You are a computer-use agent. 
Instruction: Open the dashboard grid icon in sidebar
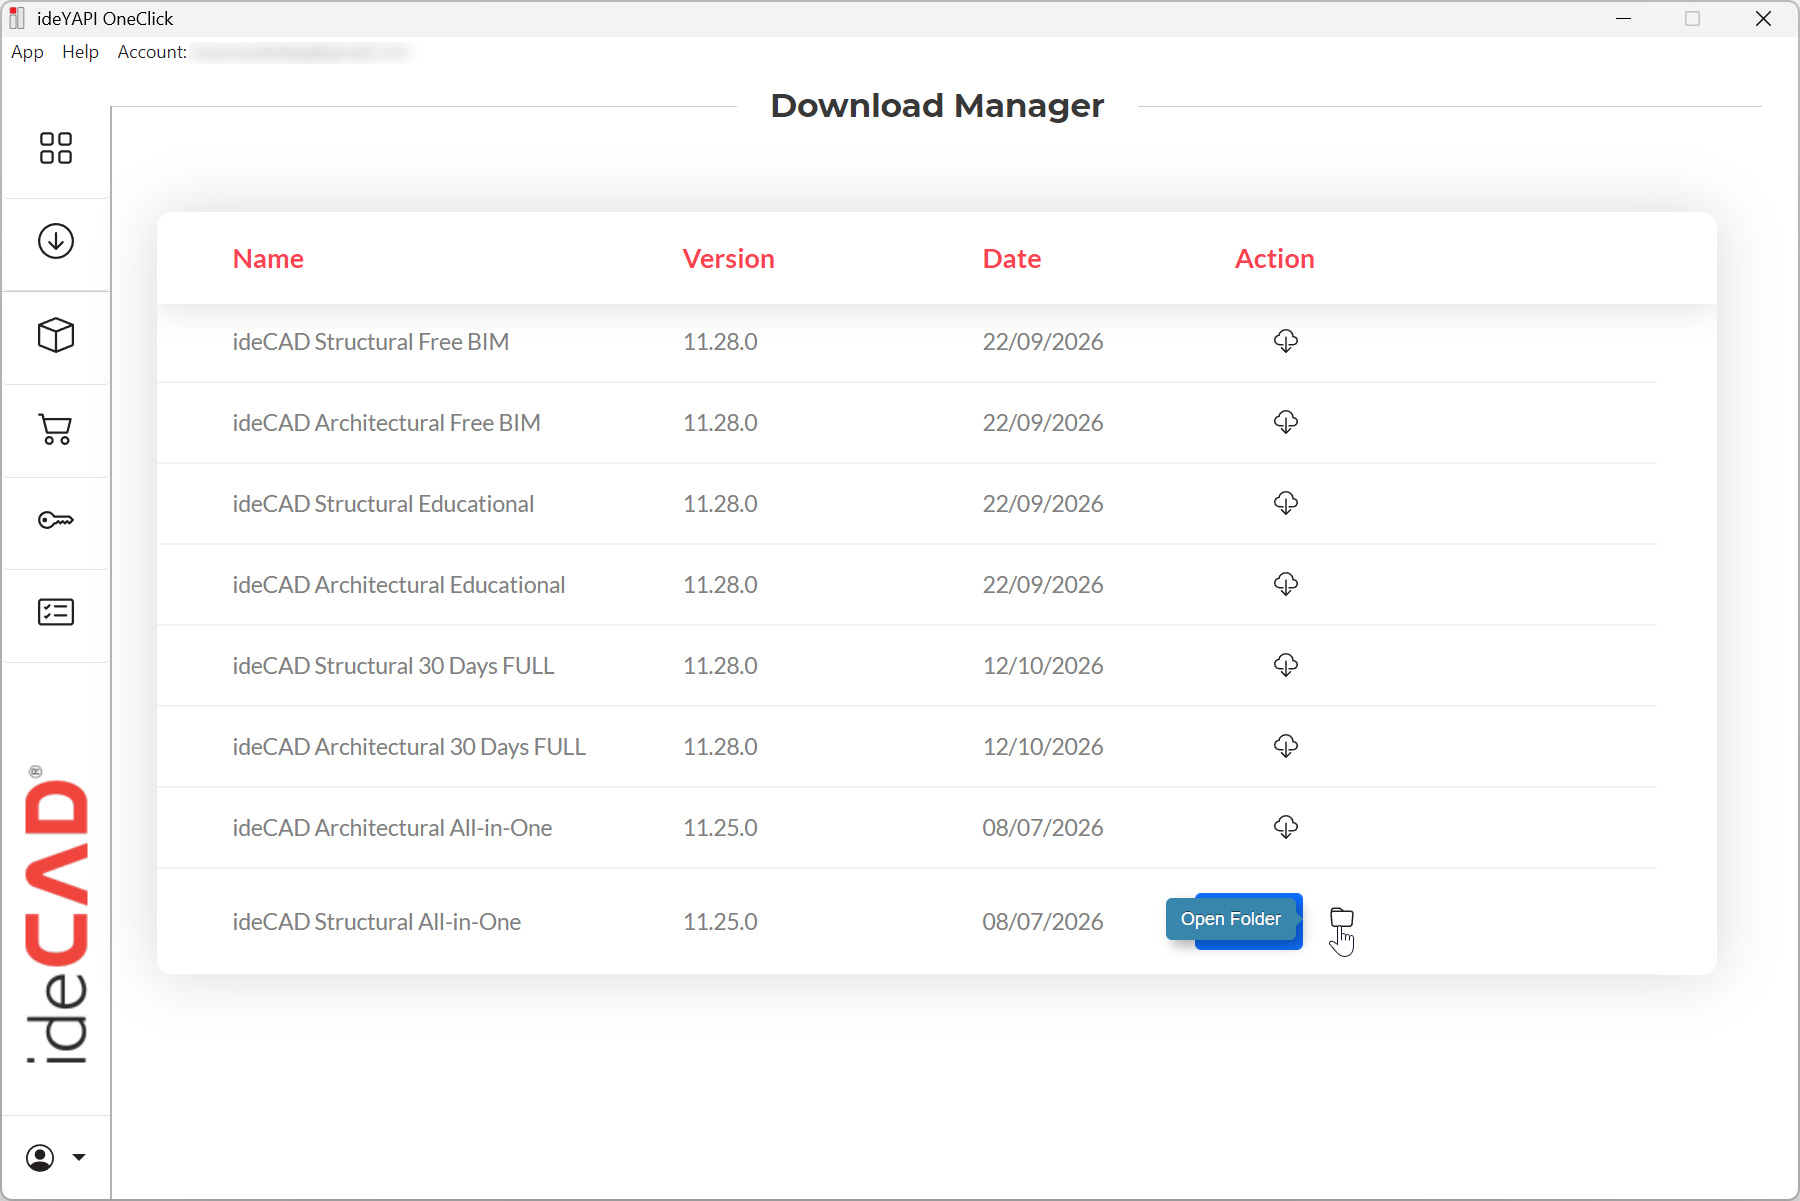tap(56, 148)
